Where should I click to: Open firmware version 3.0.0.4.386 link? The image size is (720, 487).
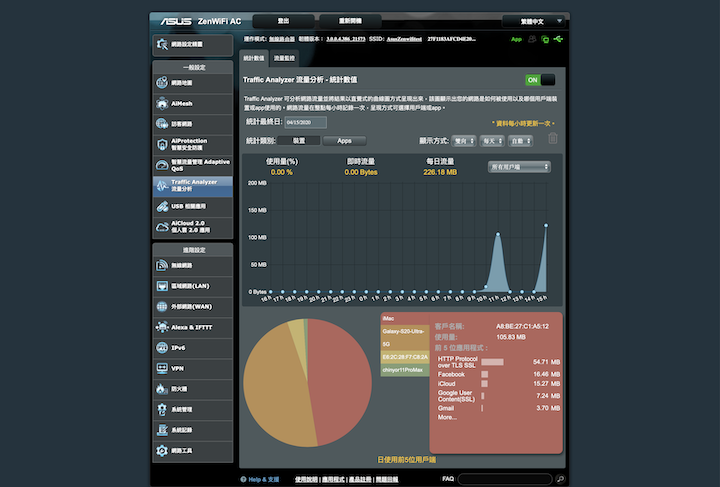[x=346, y=39]
